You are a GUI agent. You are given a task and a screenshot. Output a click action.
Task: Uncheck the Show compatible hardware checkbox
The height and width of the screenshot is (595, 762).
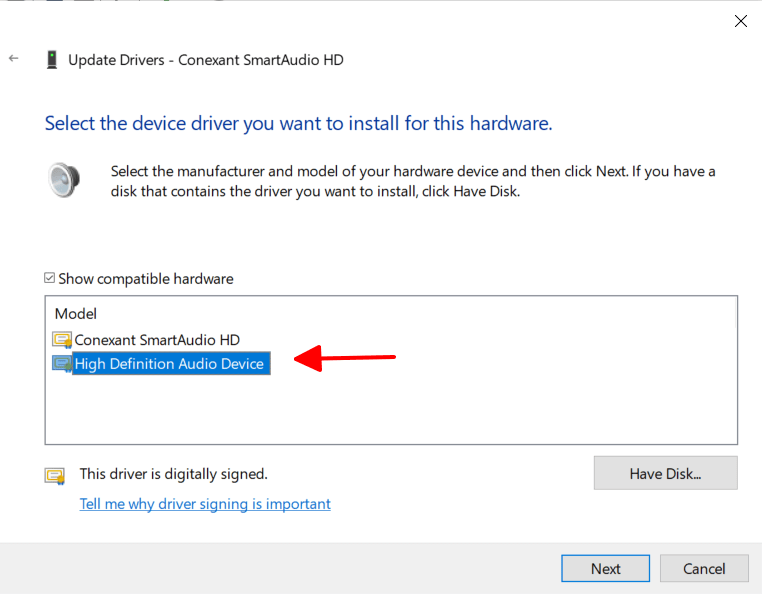coord(51,279)
